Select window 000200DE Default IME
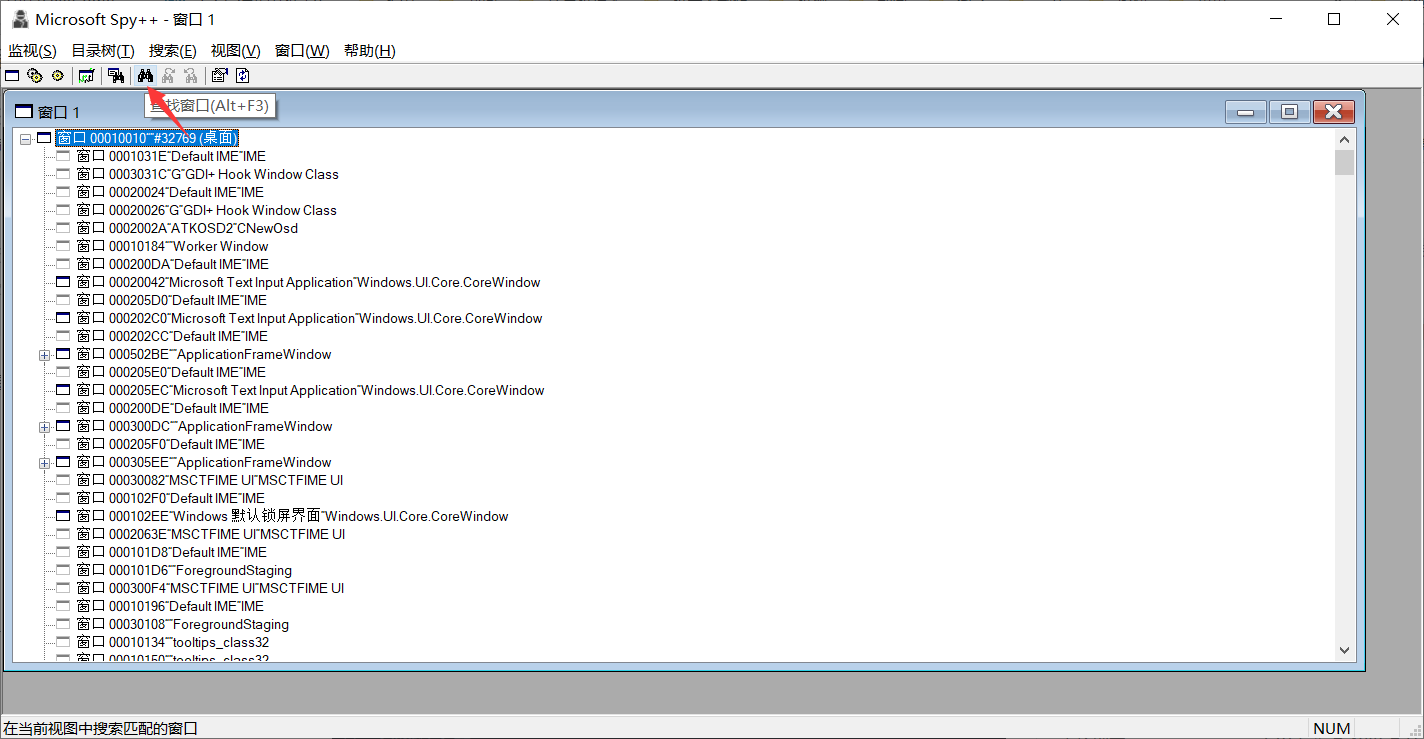Viewport: 1424px width, 739px height. pos(172,408)
